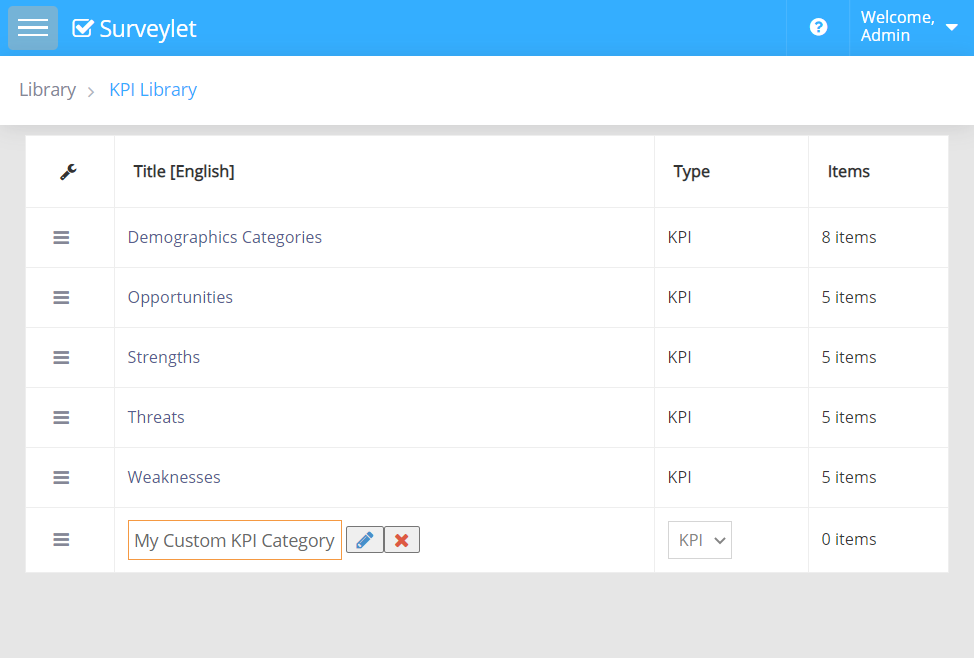Screen dimensions: 974x658
Task: Click the drag handle for Weaknesses row
Action: coord(61,478)
